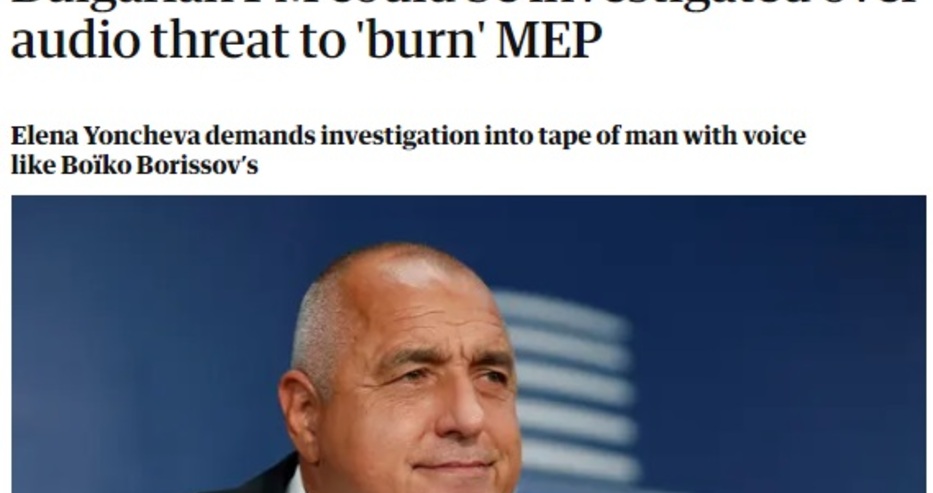Click the partially cut-off top headline line
This screenshot has width=933, height=493.
click(464, 5)
